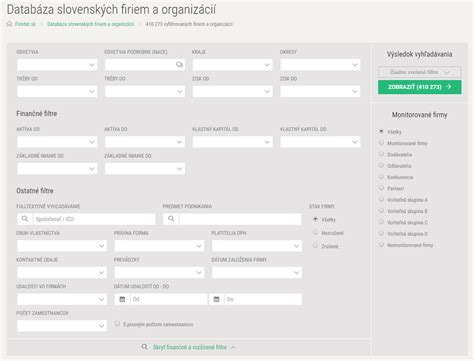
Task: Open the Aktíva do dropdown
Action: (145, 142)
